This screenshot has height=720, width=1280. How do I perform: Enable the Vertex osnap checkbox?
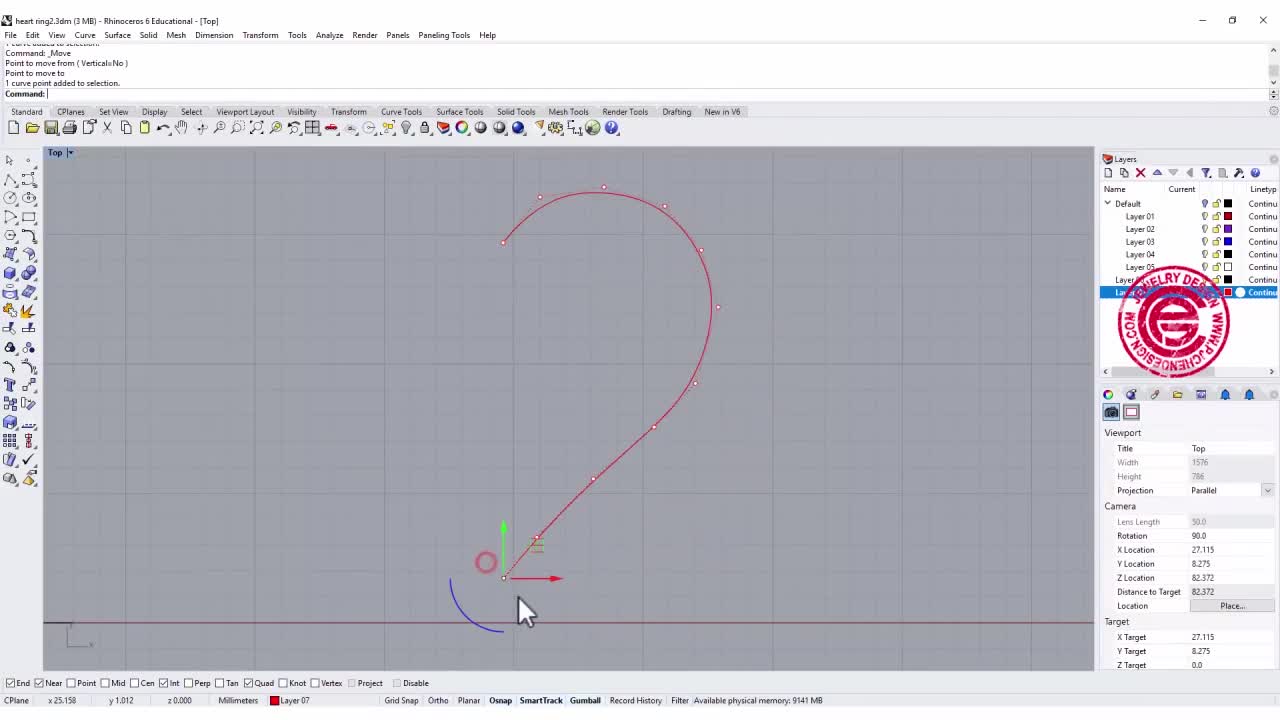tap(313, 683)
